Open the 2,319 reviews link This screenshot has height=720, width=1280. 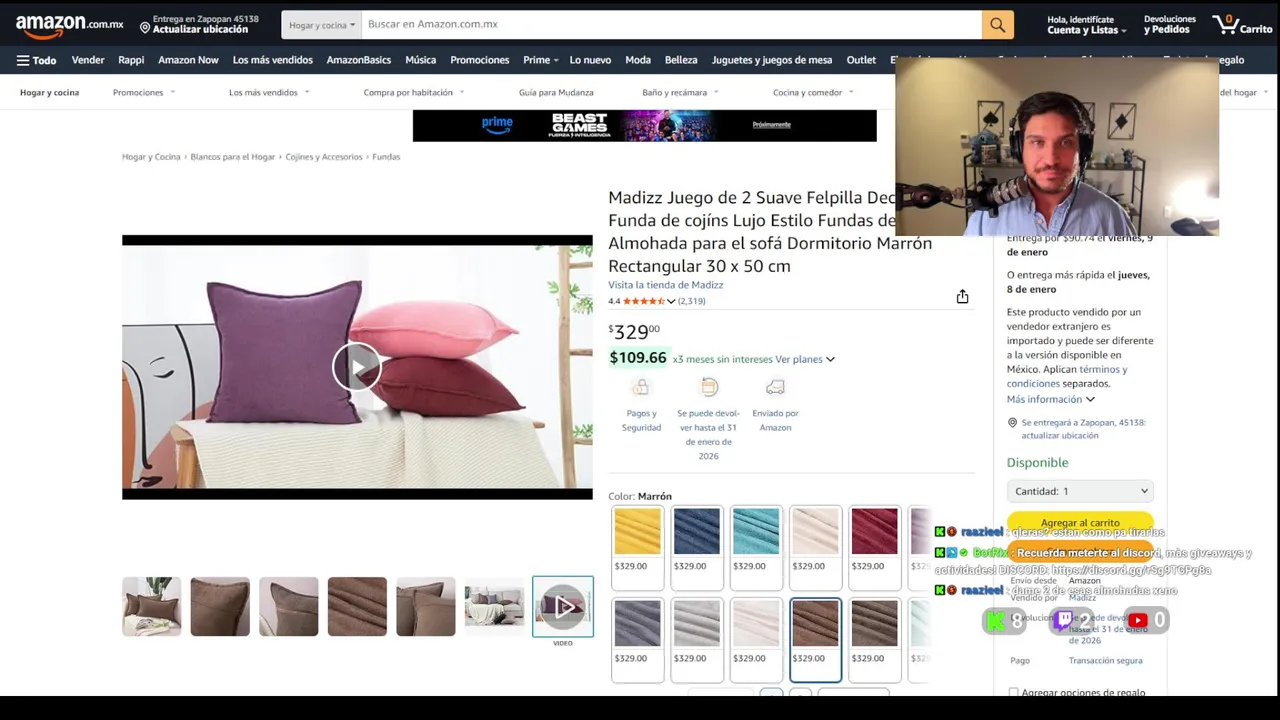[x=692, y=301]
